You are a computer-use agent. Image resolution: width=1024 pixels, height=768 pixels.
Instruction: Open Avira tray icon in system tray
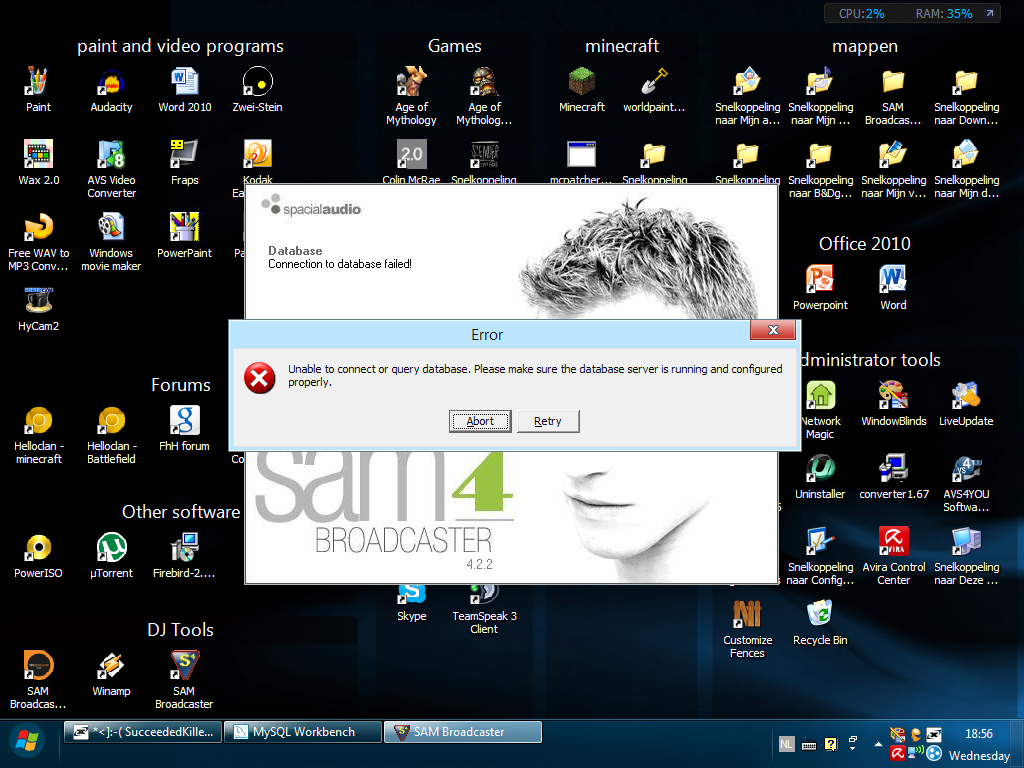pyautogui.click(x=898, y=754)
